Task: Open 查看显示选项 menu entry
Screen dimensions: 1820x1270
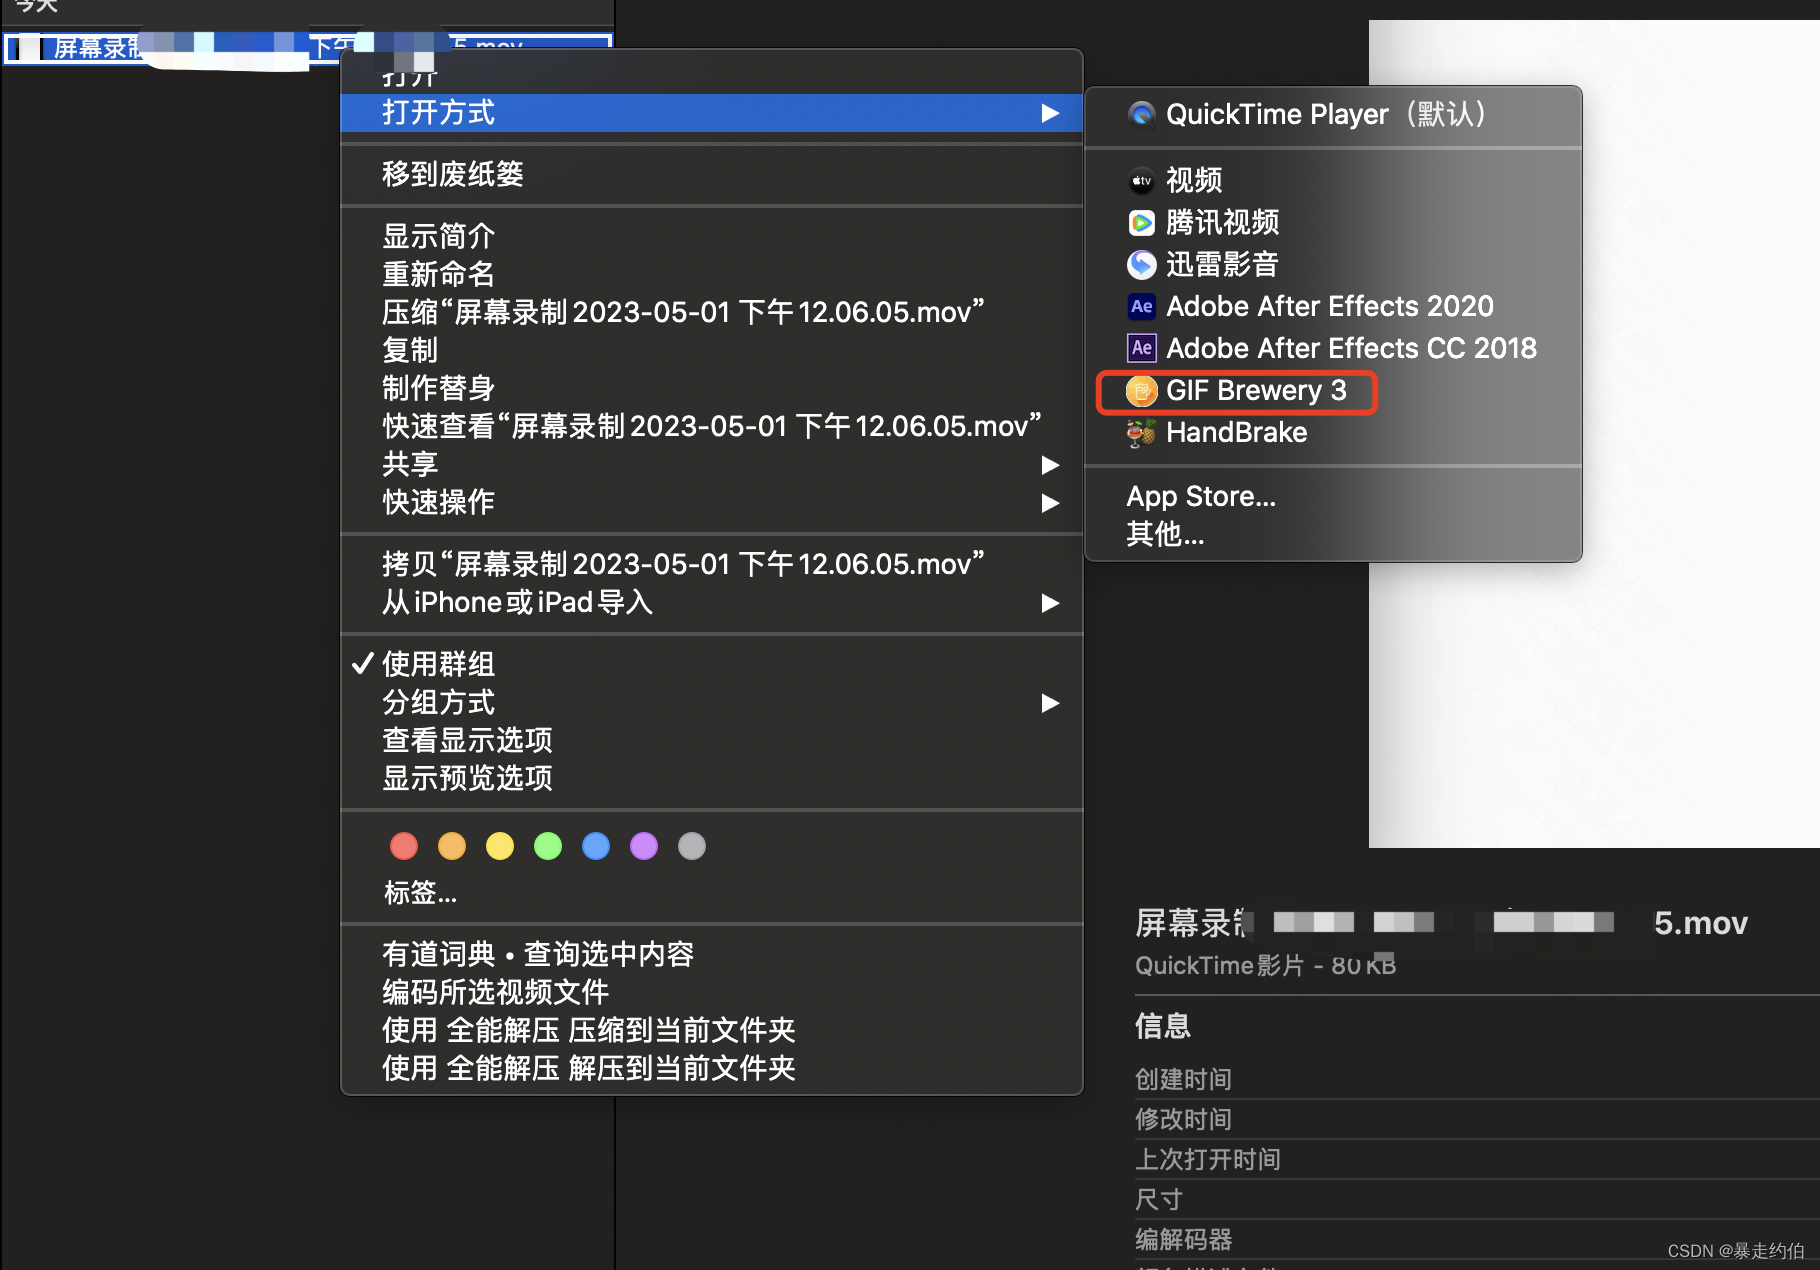Action: 712,740
